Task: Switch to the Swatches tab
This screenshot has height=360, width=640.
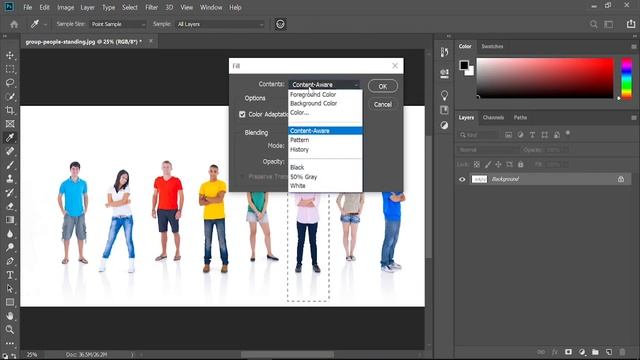Action: point(492,47)
